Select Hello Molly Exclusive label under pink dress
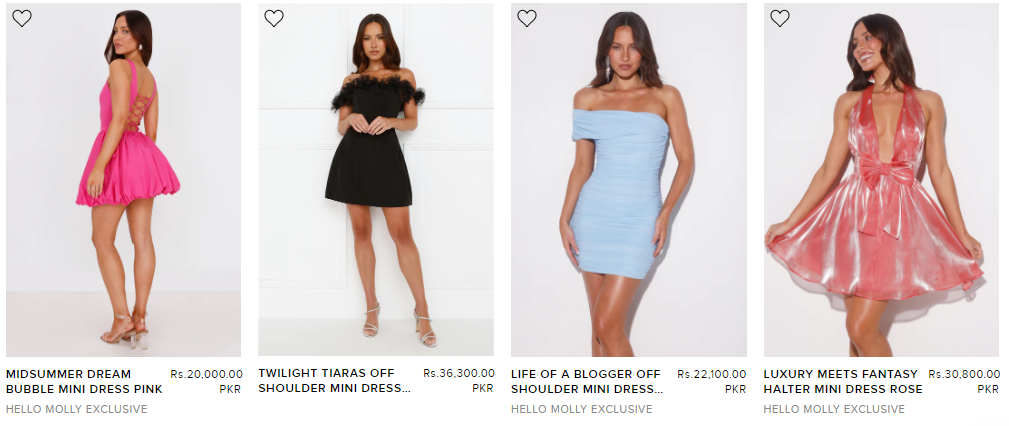Image resolution: width=1009 pixels, height=426 pixels. pos(77,409)
